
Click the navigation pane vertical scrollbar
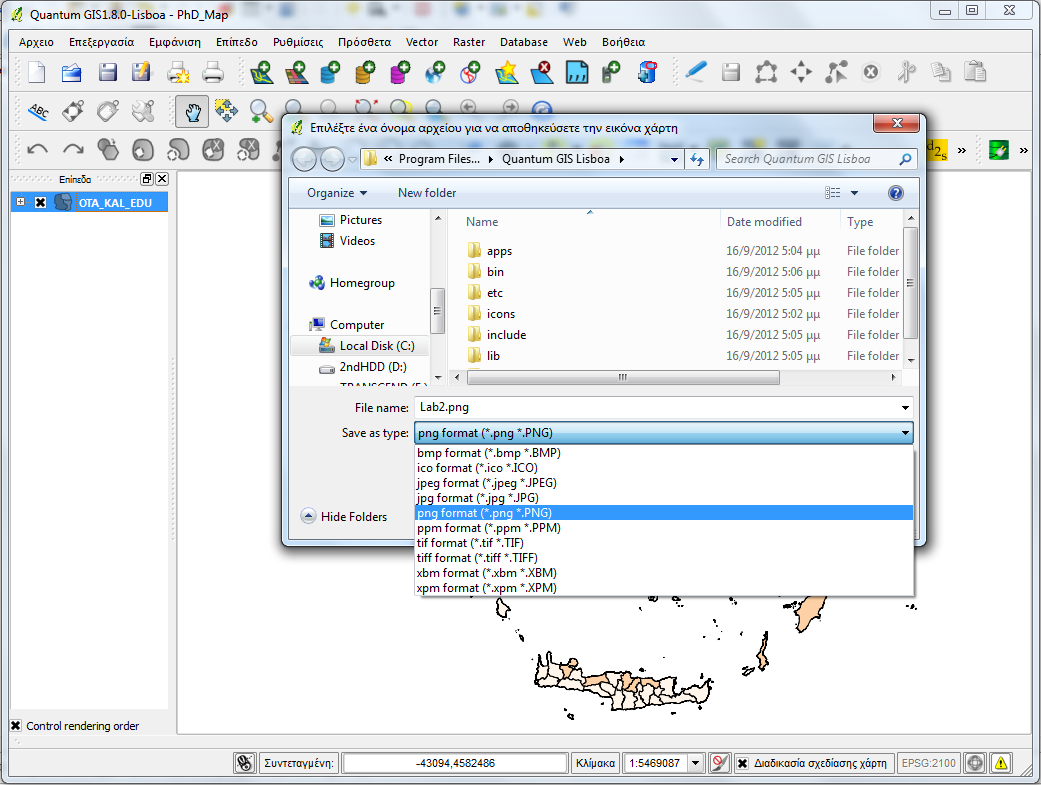coord(437,310)
